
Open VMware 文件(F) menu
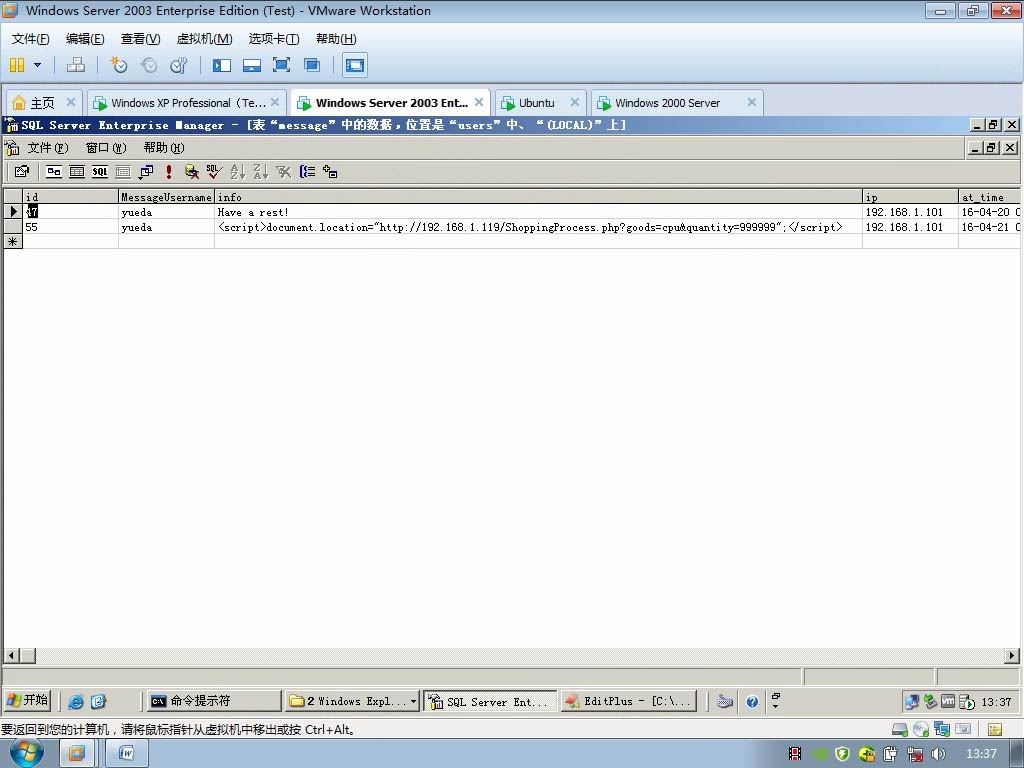(x=31, y=39)
